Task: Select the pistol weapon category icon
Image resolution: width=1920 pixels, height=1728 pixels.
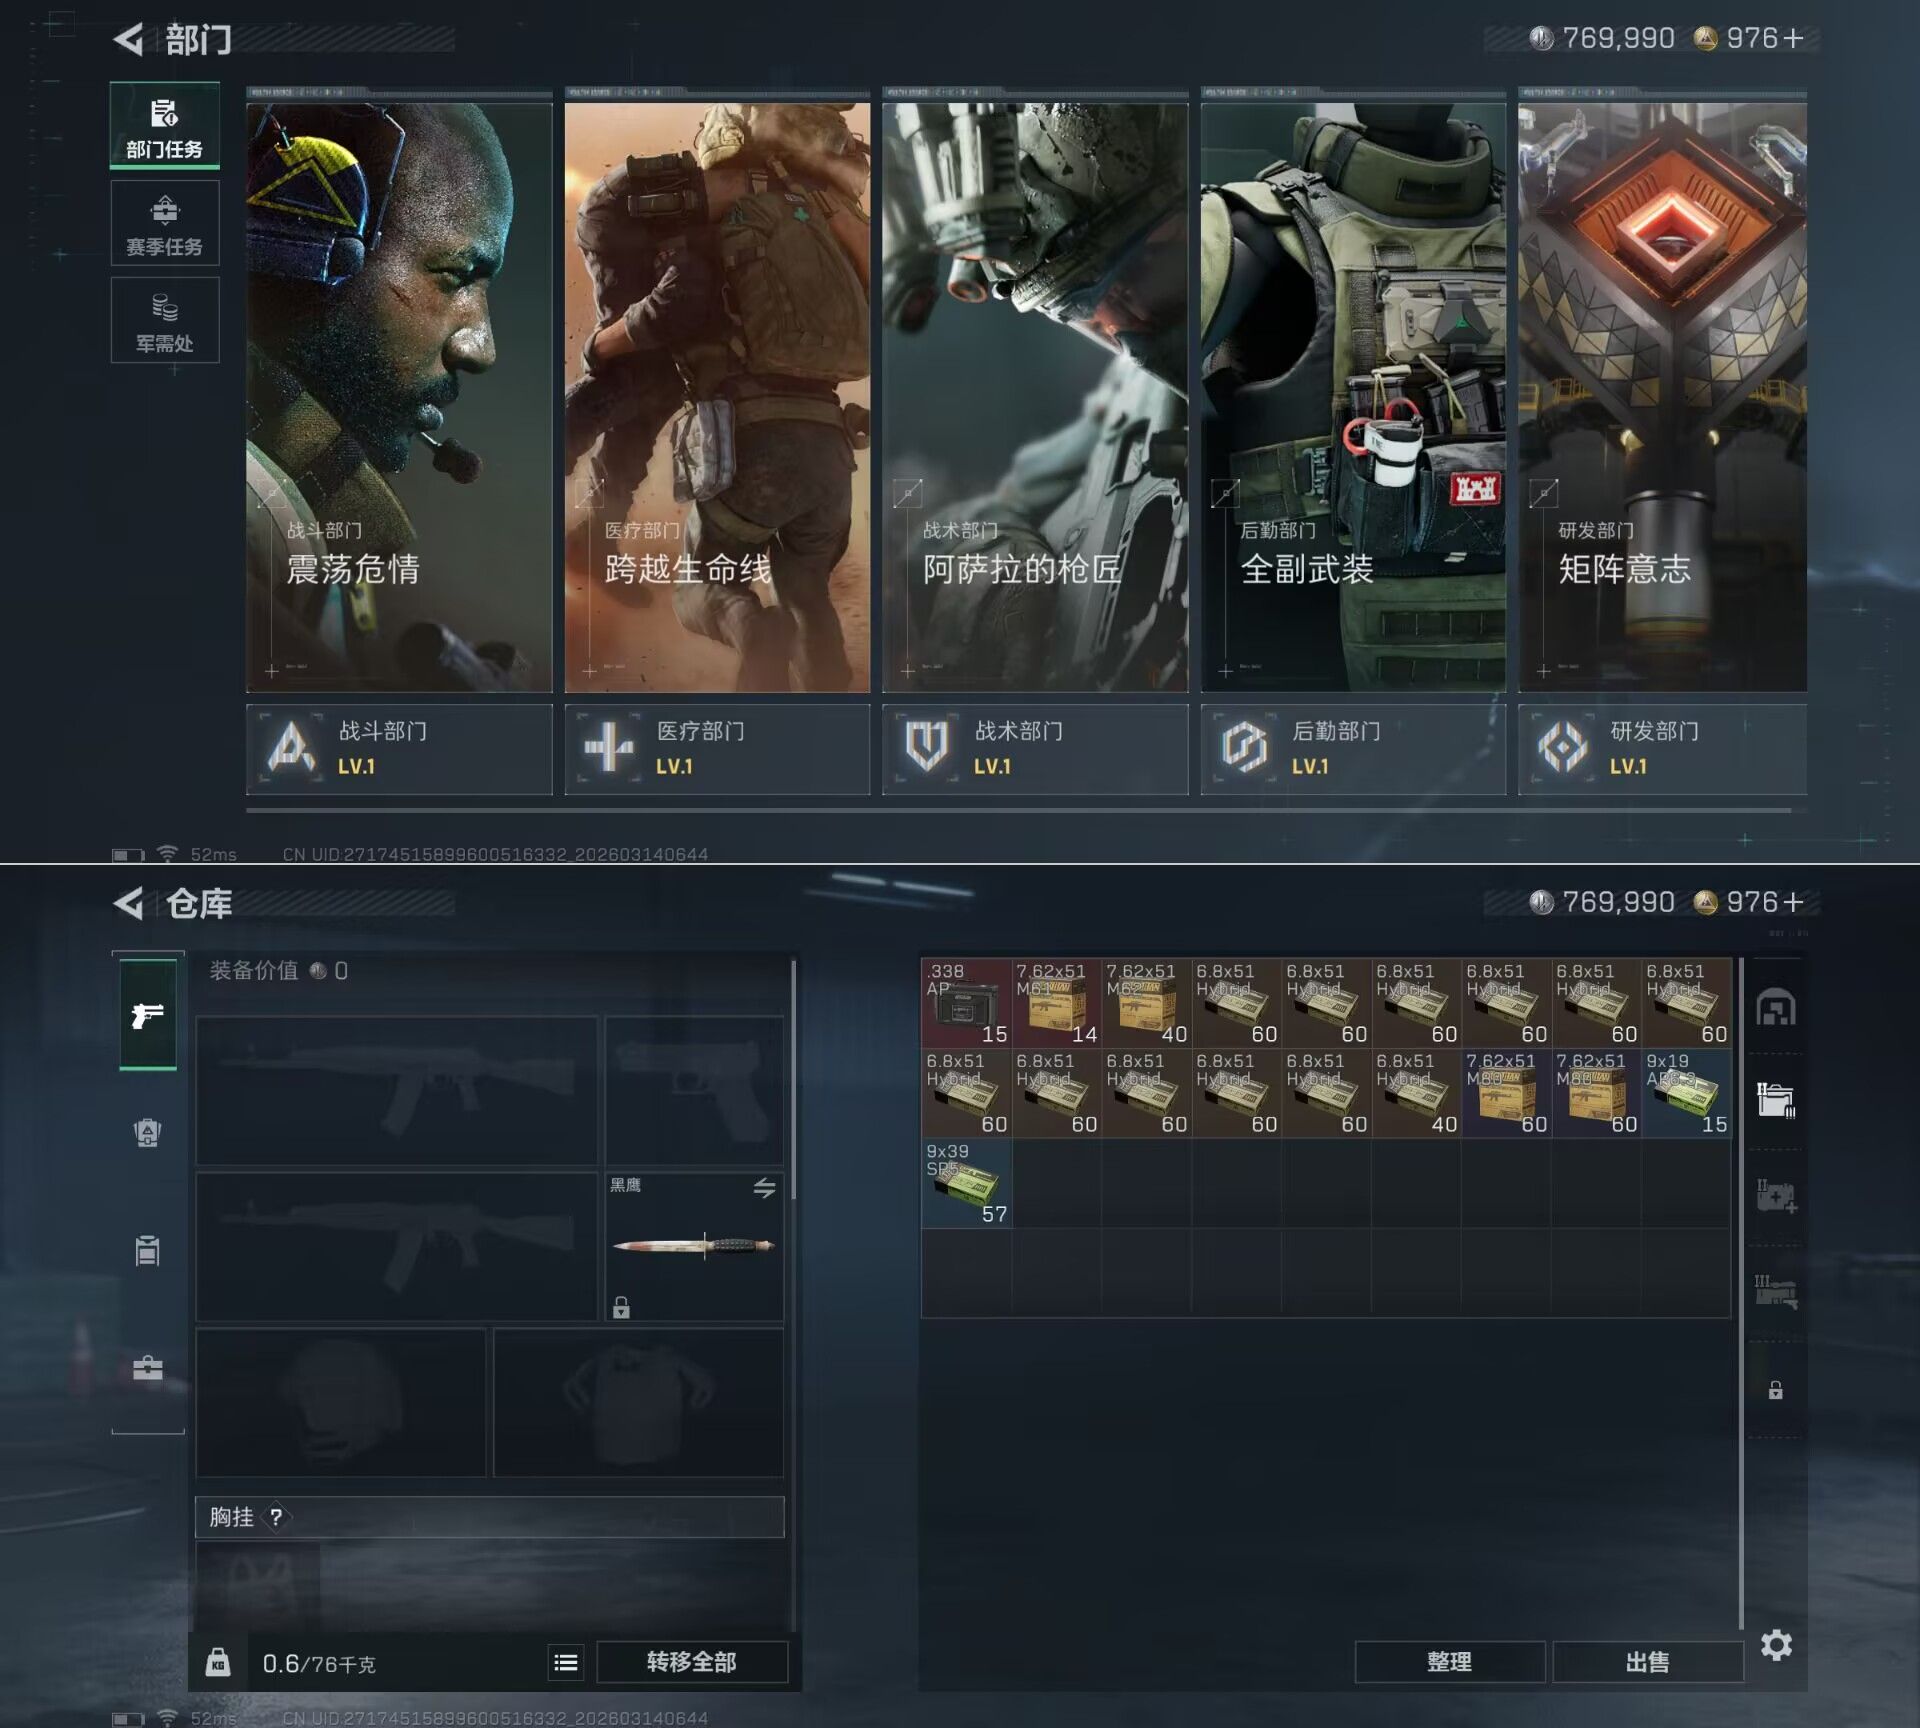Action: pos(148,1015)
